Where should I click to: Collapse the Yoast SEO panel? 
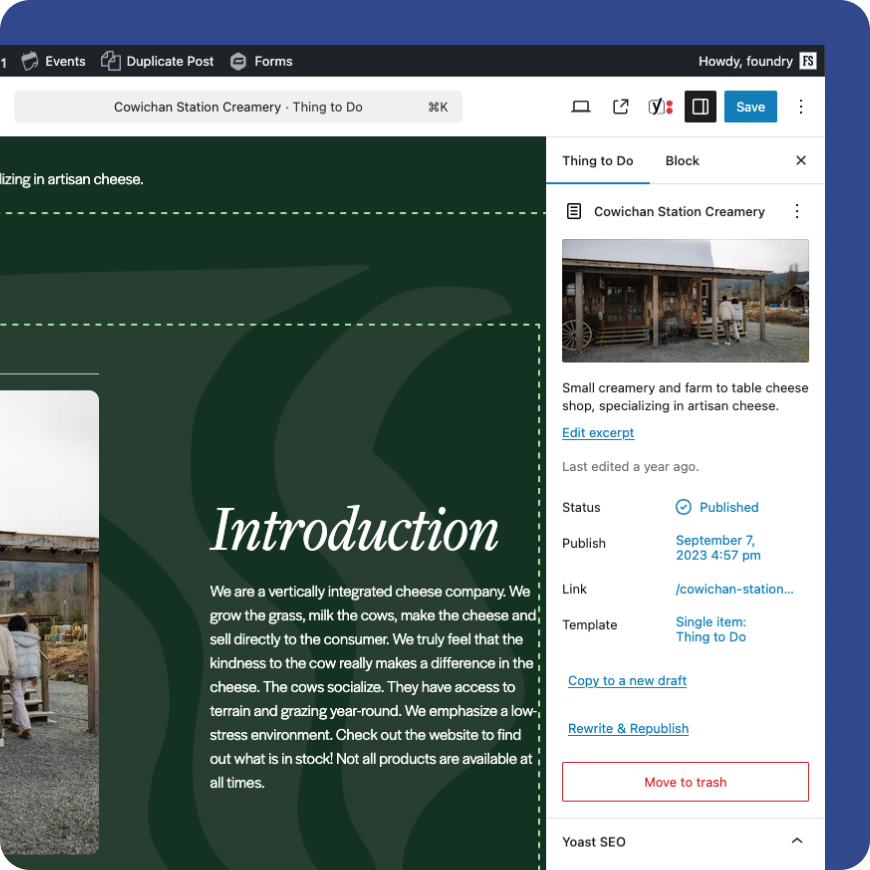point(797,841)
